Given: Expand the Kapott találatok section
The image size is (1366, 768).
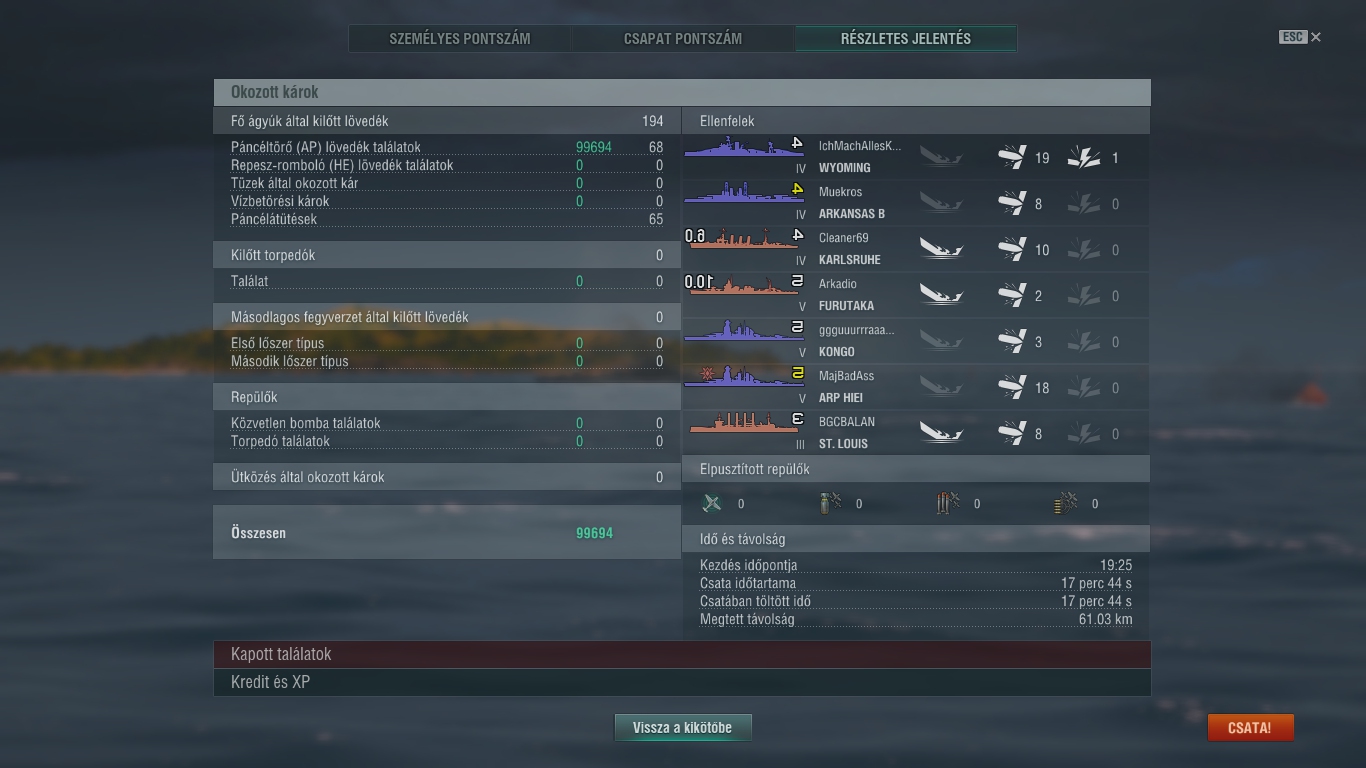Looking at the screenshot, I should pyautogui.click(x=682, y=654).
